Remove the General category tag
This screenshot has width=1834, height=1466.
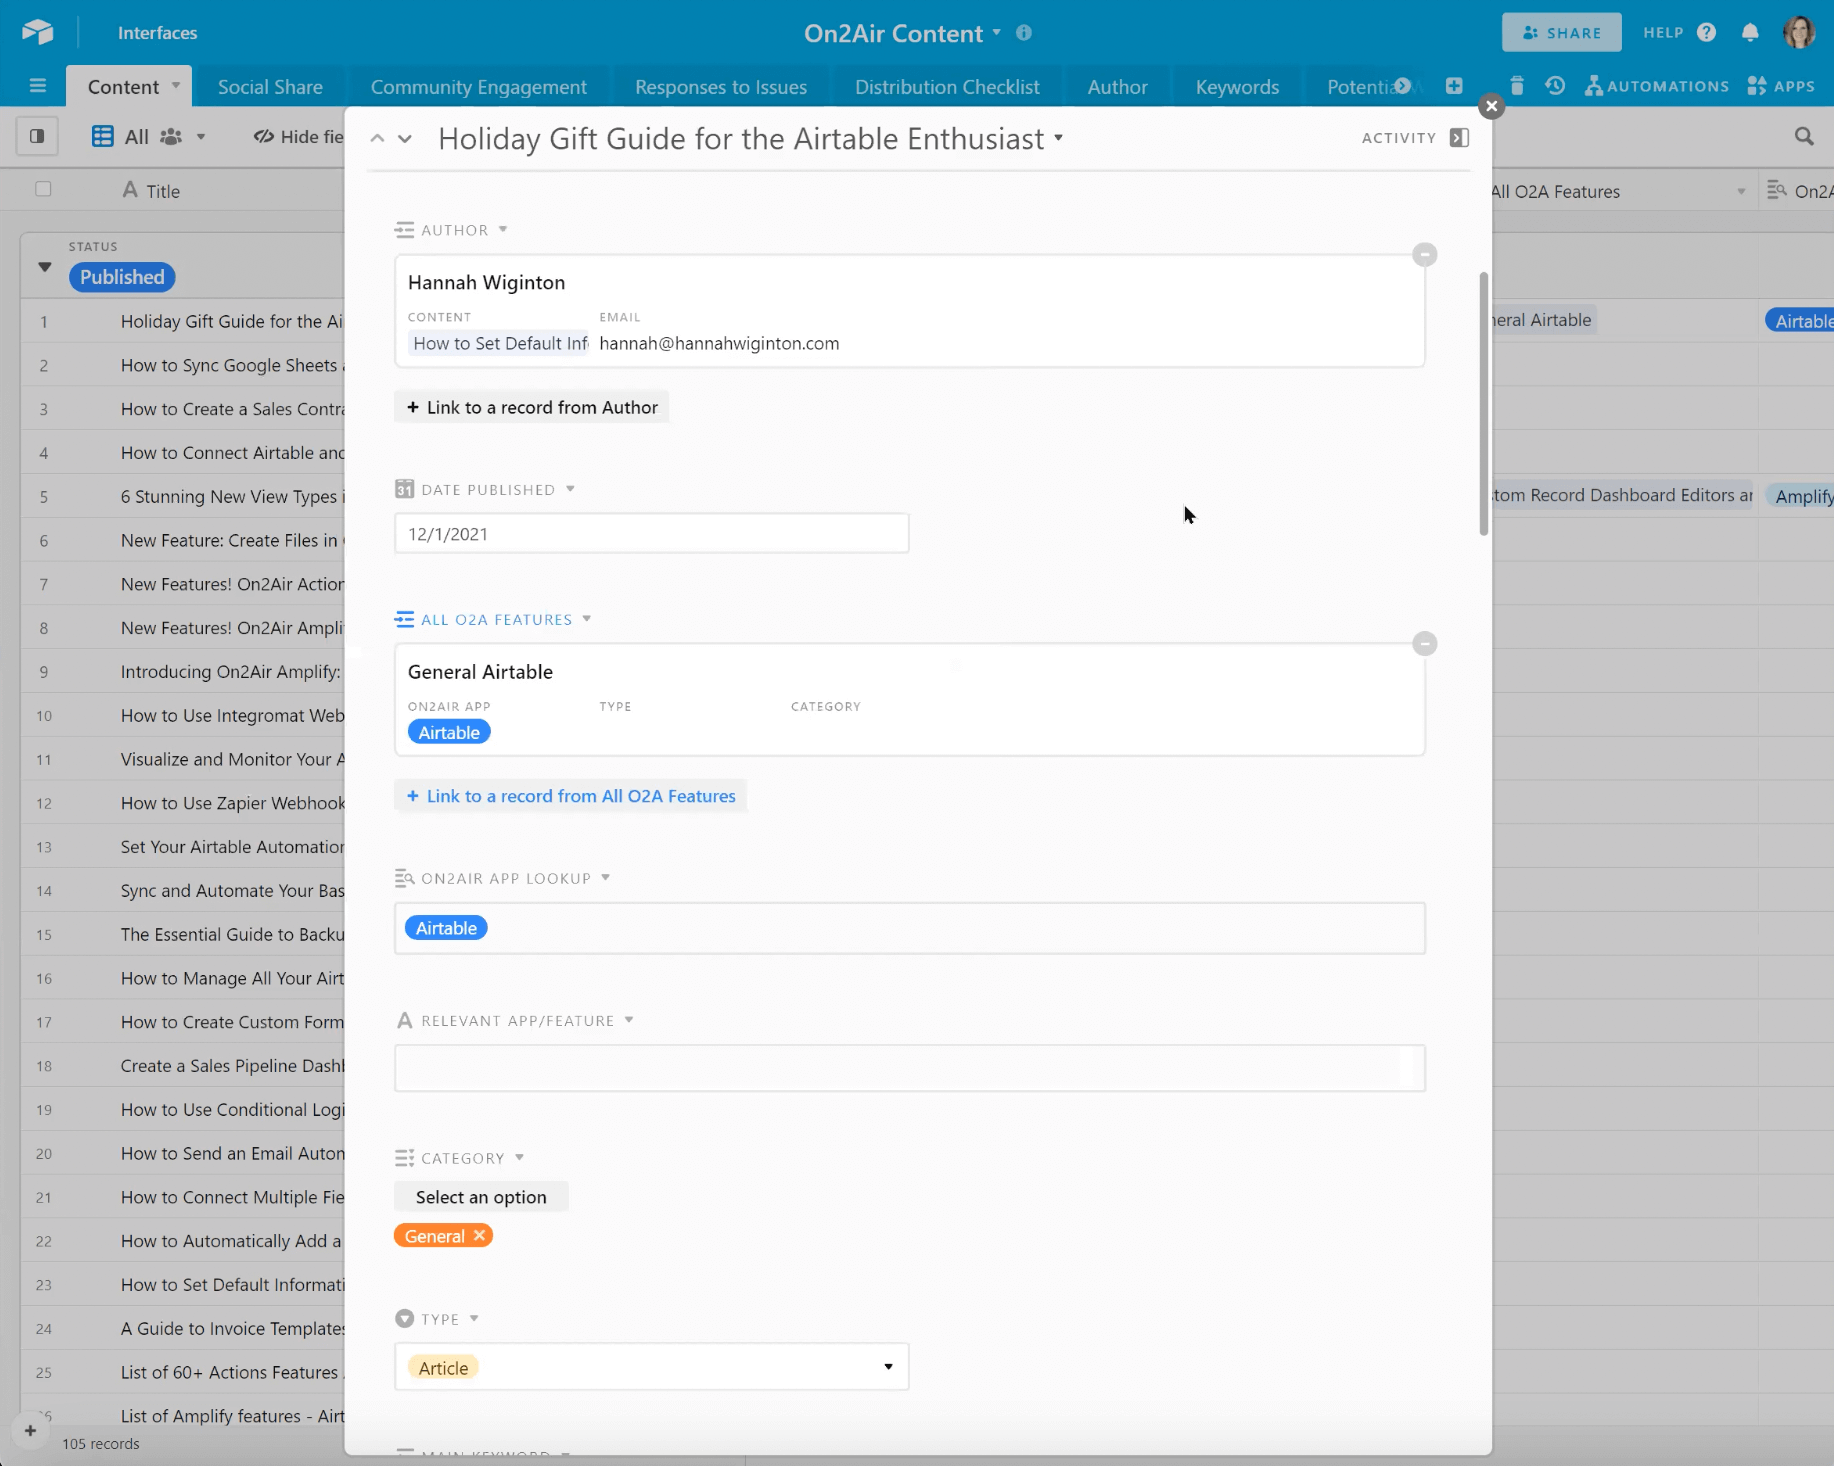[480, 1236]
